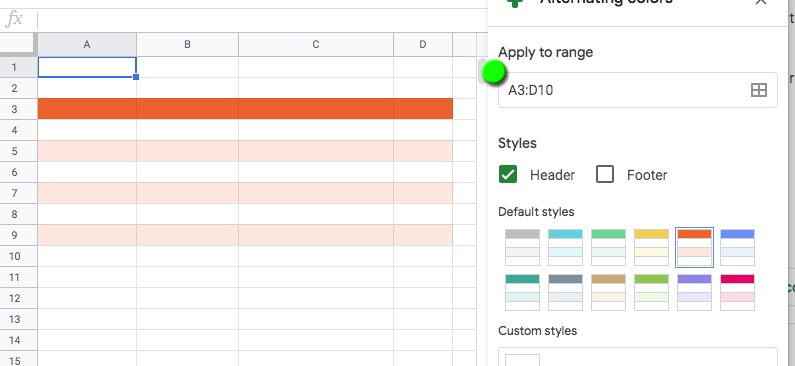Select row 1 header
The image size is (795, 366).
coord(19,67)
